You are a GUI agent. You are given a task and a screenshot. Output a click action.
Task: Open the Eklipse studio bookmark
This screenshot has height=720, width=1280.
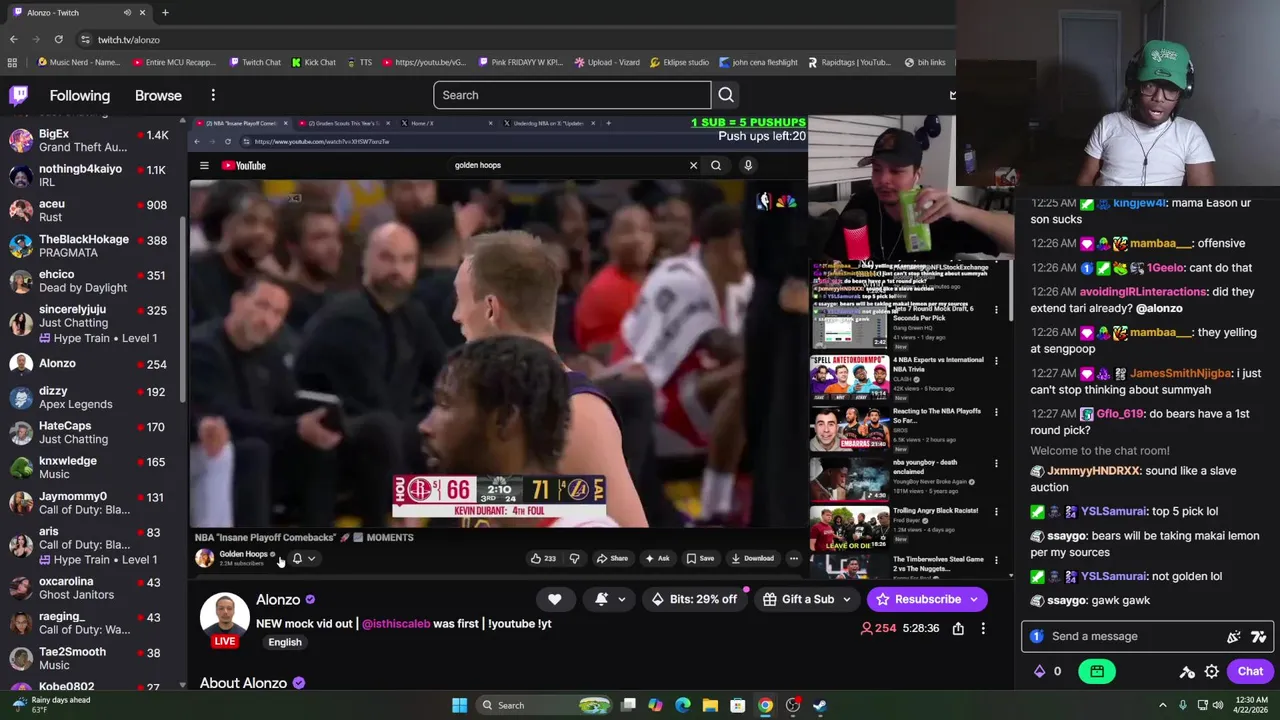point(680,62)
